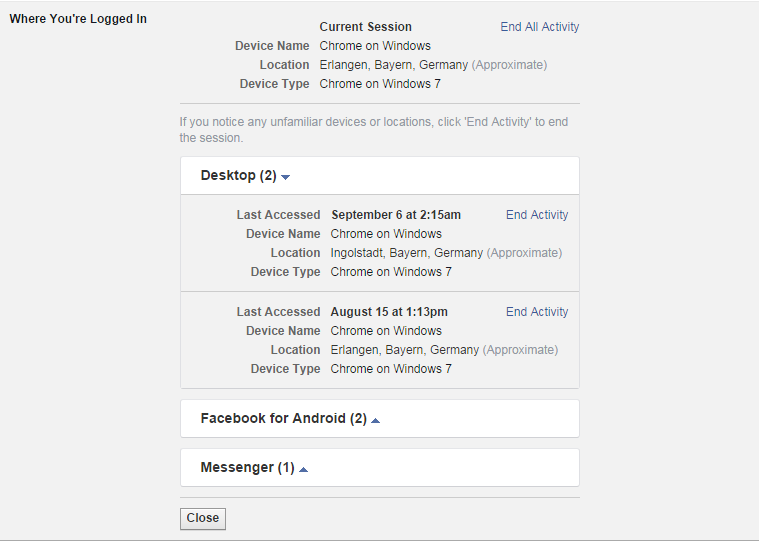Image resolution: width=759 pixels, height=541 pixels.
Task: Click Erlangen location in August 15 session
Action: point(404,350)
